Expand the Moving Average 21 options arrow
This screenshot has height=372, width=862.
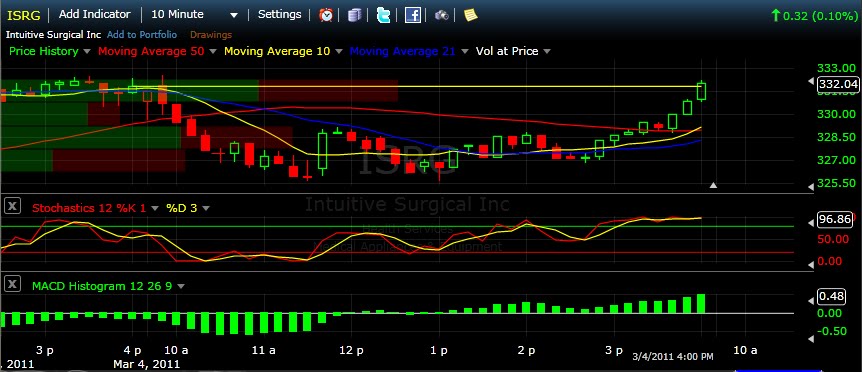pos(465,52)
